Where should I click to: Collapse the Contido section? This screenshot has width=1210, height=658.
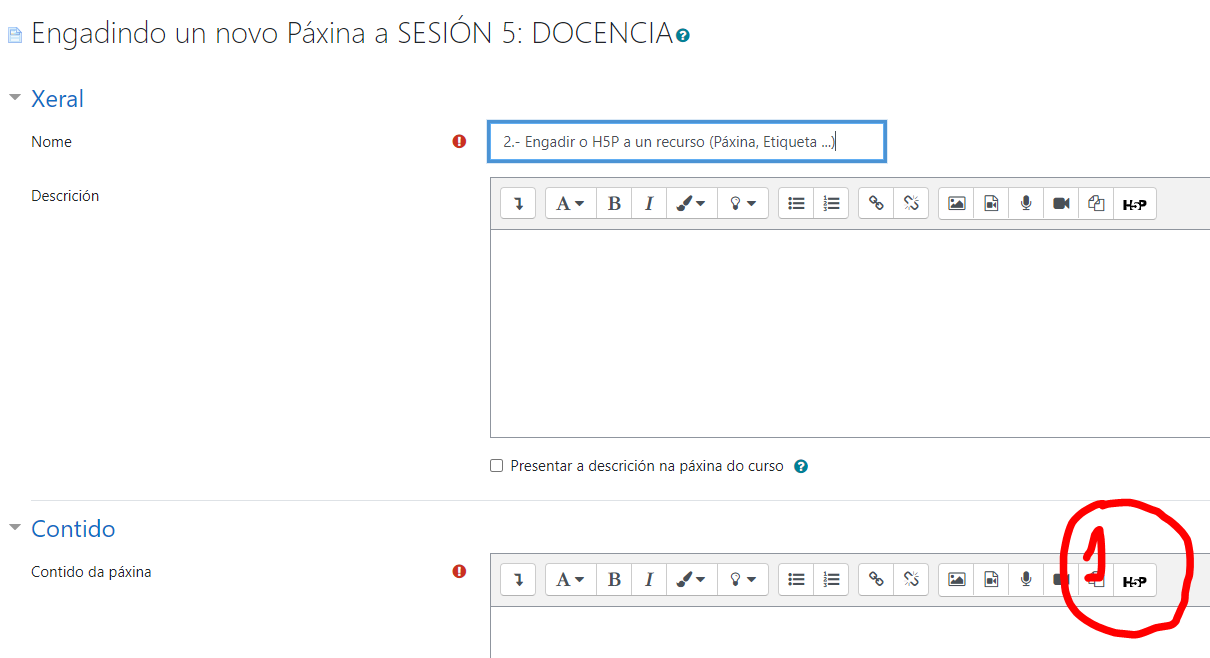tap(15, 528)
